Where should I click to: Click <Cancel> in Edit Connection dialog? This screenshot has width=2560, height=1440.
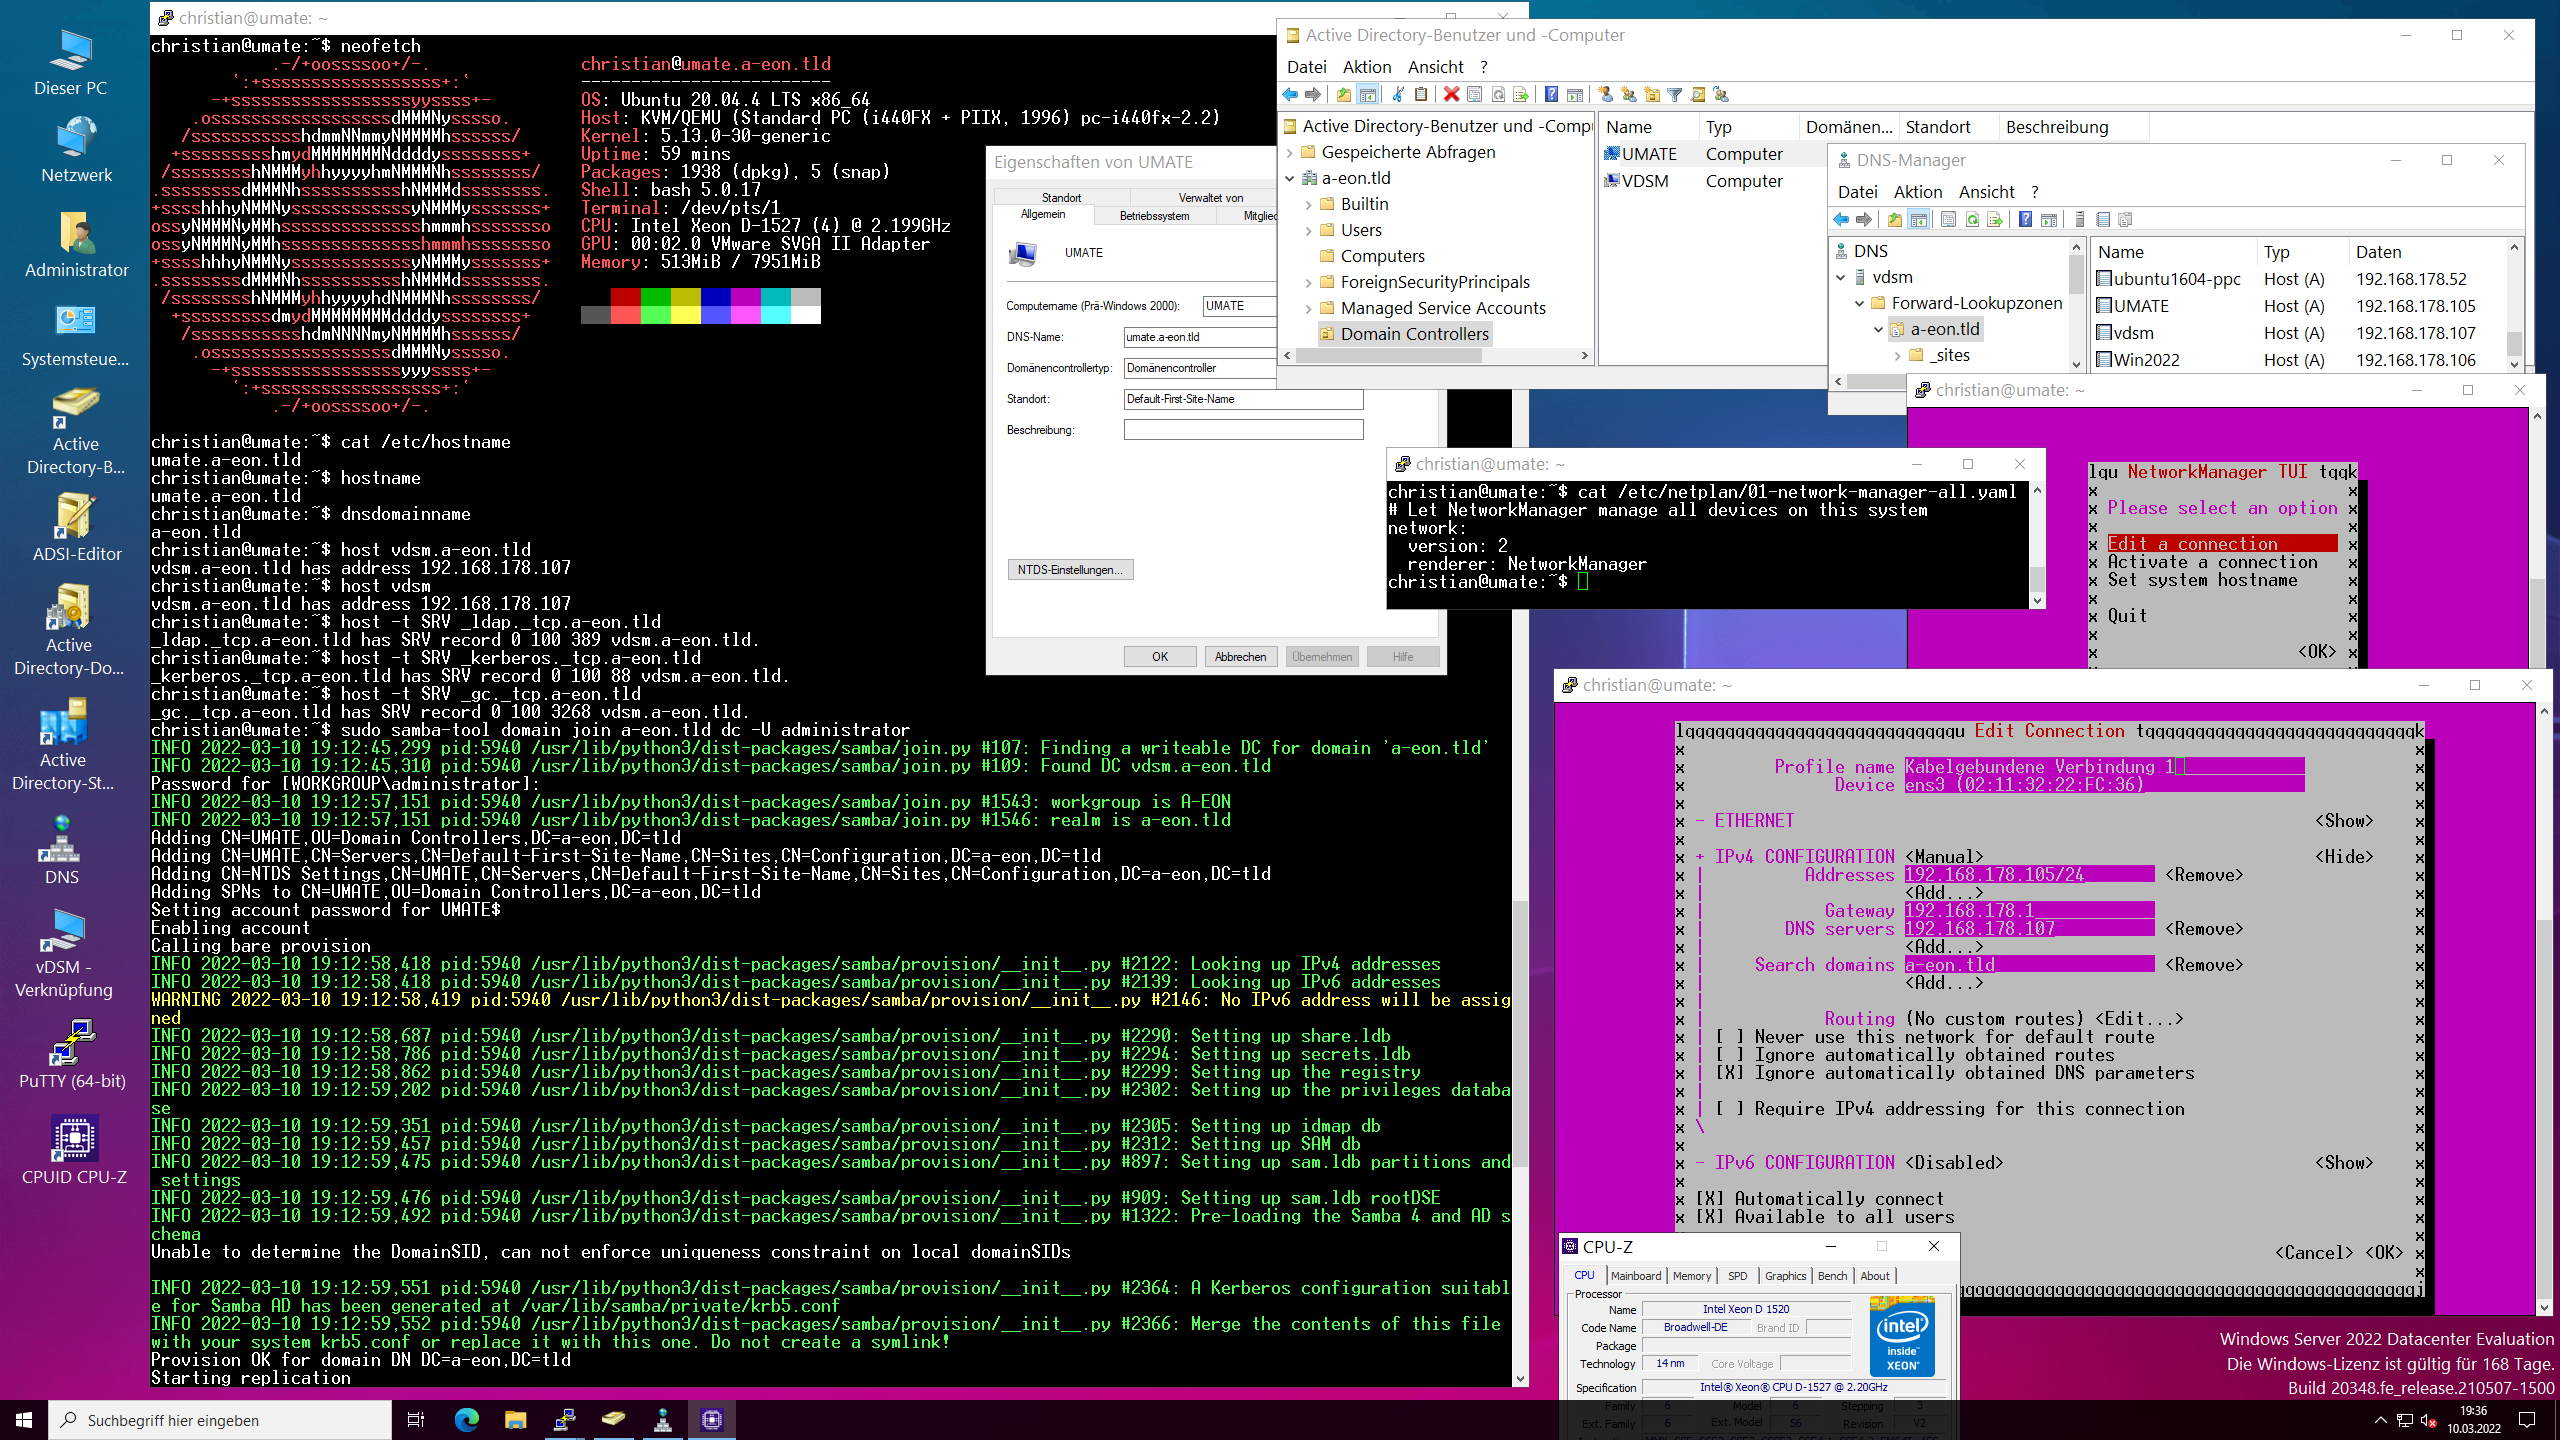click(x=2314, y=1253)
